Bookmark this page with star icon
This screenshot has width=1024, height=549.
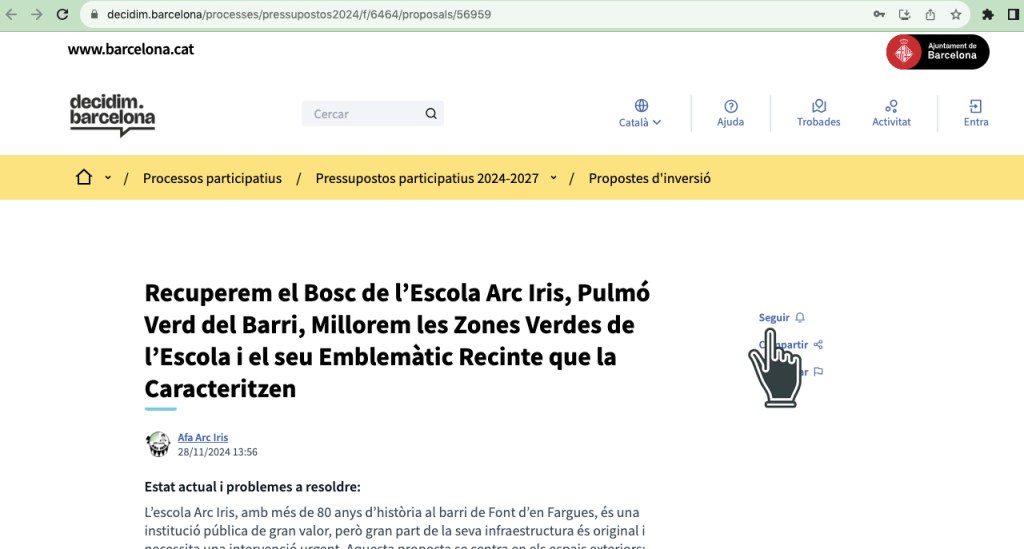point(956,15)
